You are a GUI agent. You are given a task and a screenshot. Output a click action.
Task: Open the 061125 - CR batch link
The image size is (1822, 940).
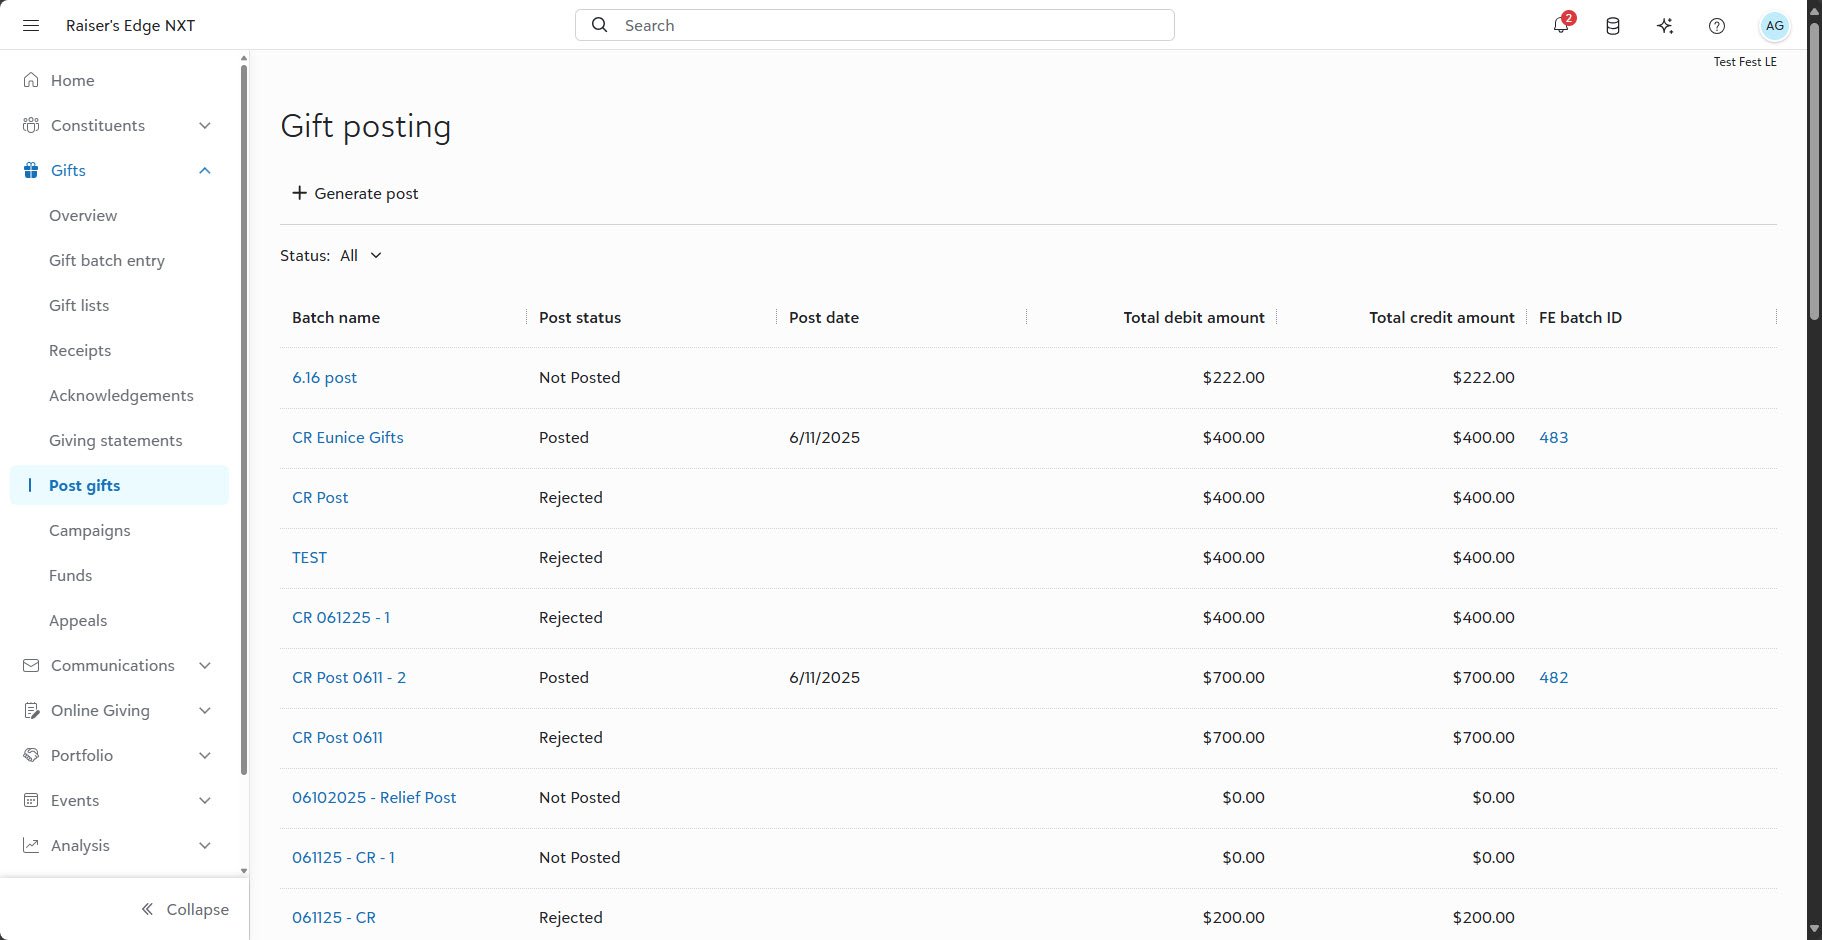tap(334, 917)
